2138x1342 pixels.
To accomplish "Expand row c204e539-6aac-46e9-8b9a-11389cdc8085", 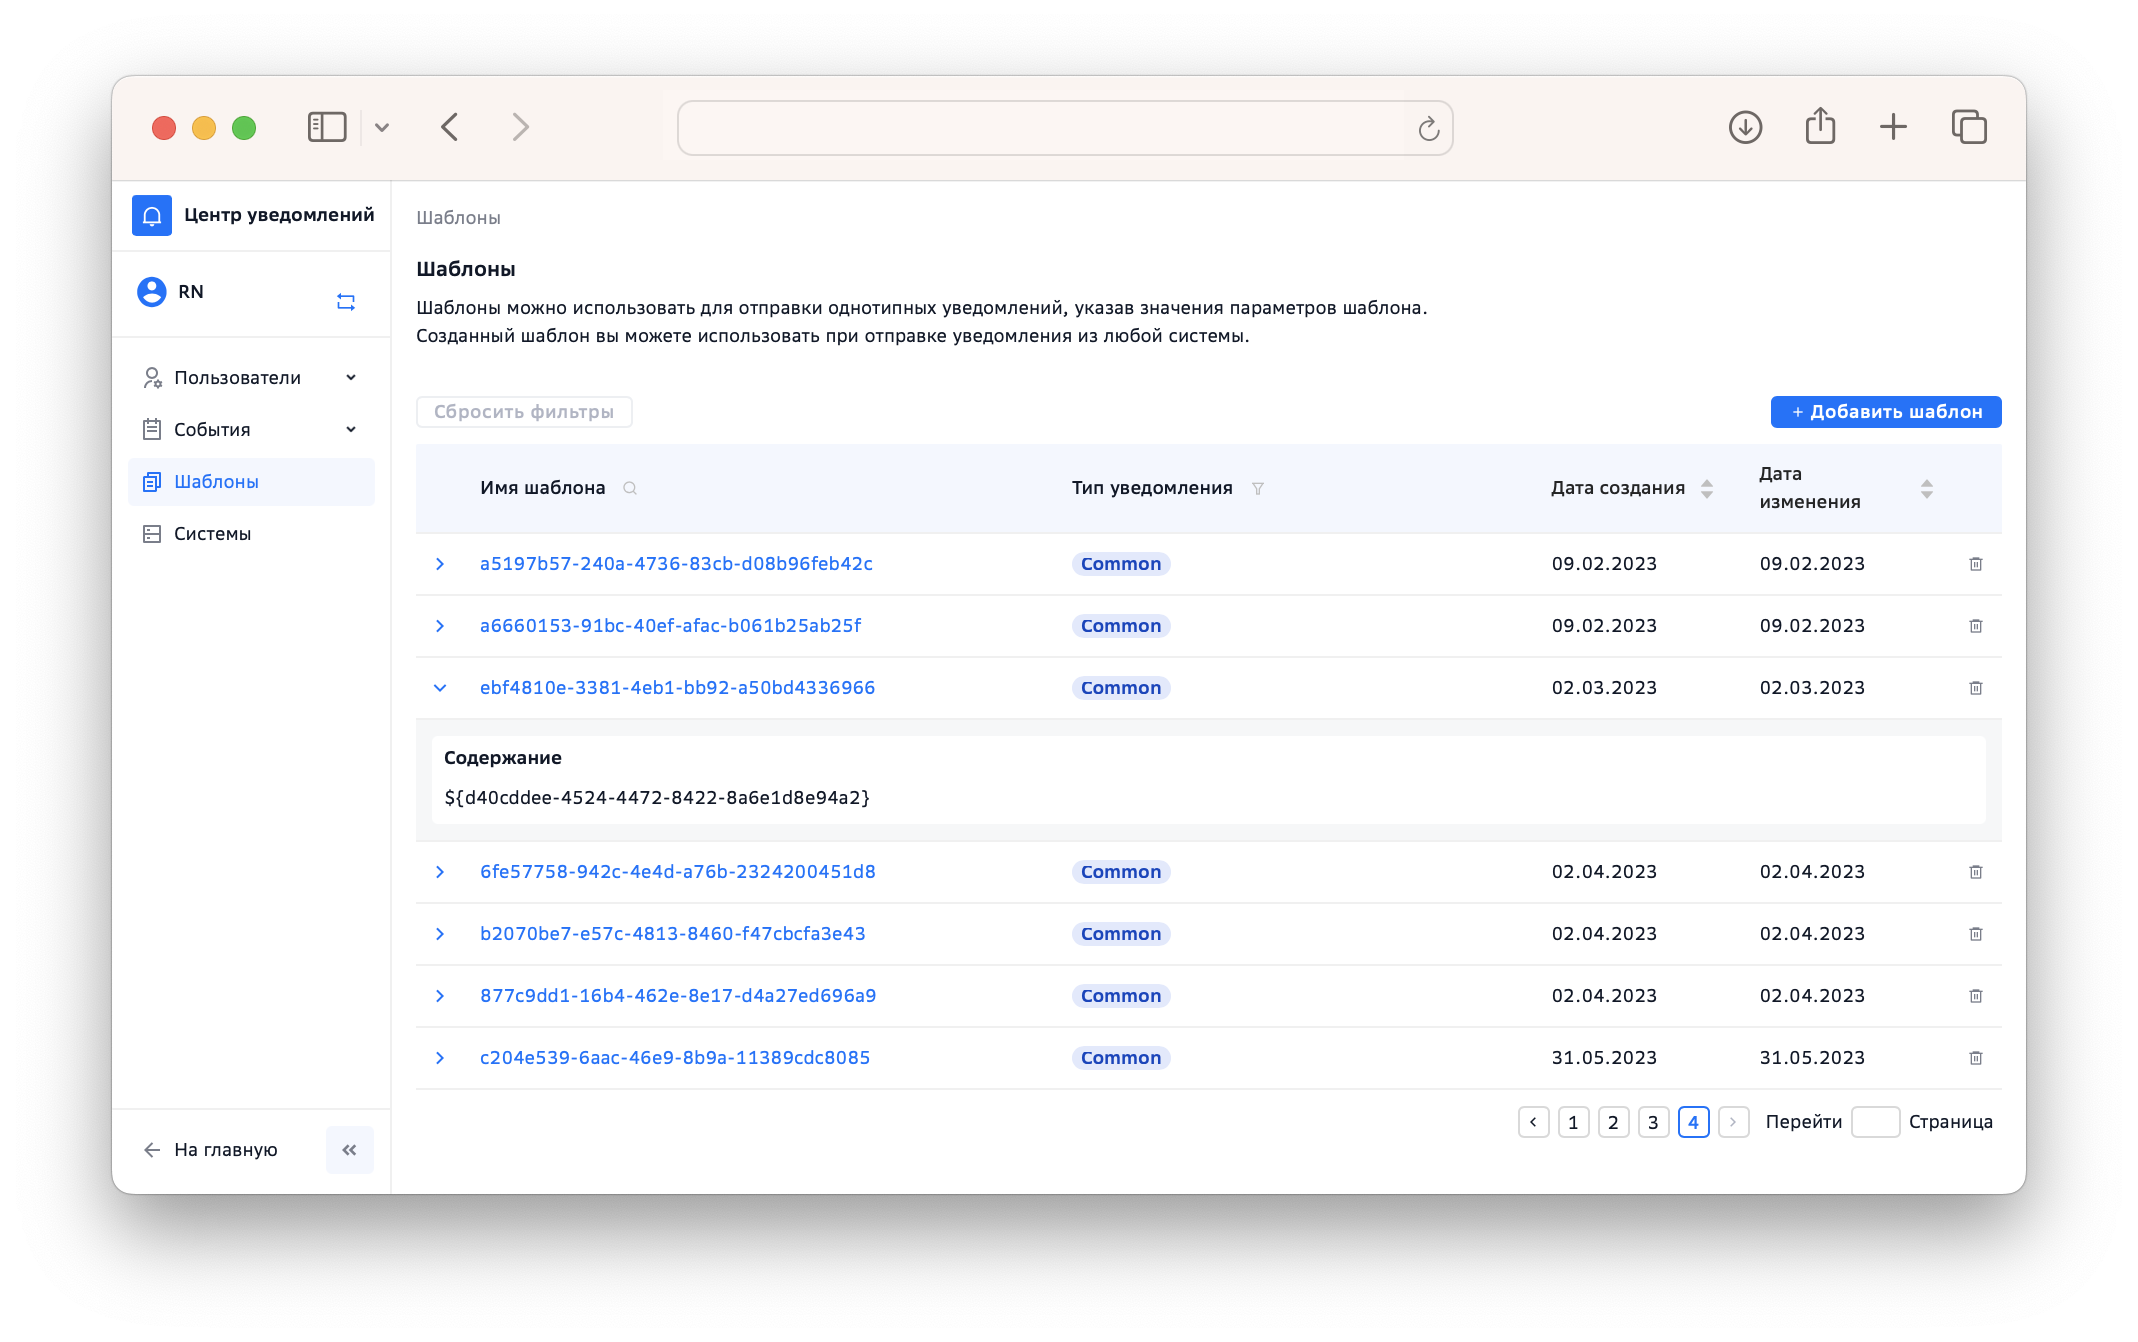I will click(x=440, y=1058).
